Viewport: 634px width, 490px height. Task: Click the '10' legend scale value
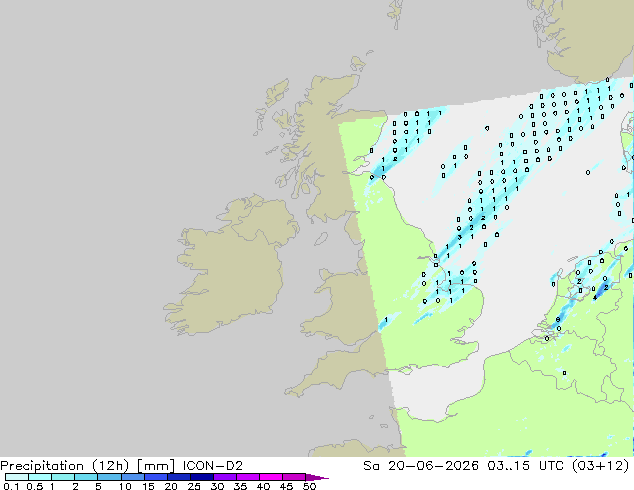click(125, 486)
